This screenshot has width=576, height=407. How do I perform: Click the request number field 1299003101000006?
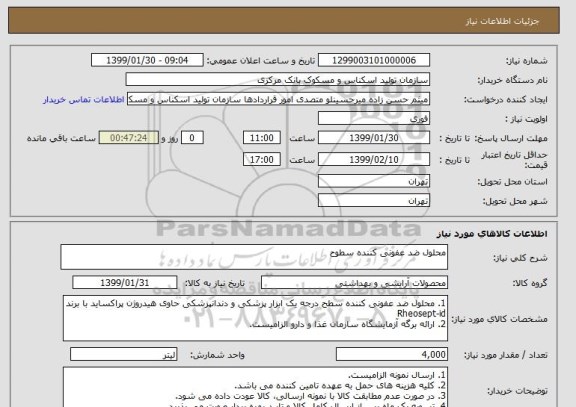(374, 60)
